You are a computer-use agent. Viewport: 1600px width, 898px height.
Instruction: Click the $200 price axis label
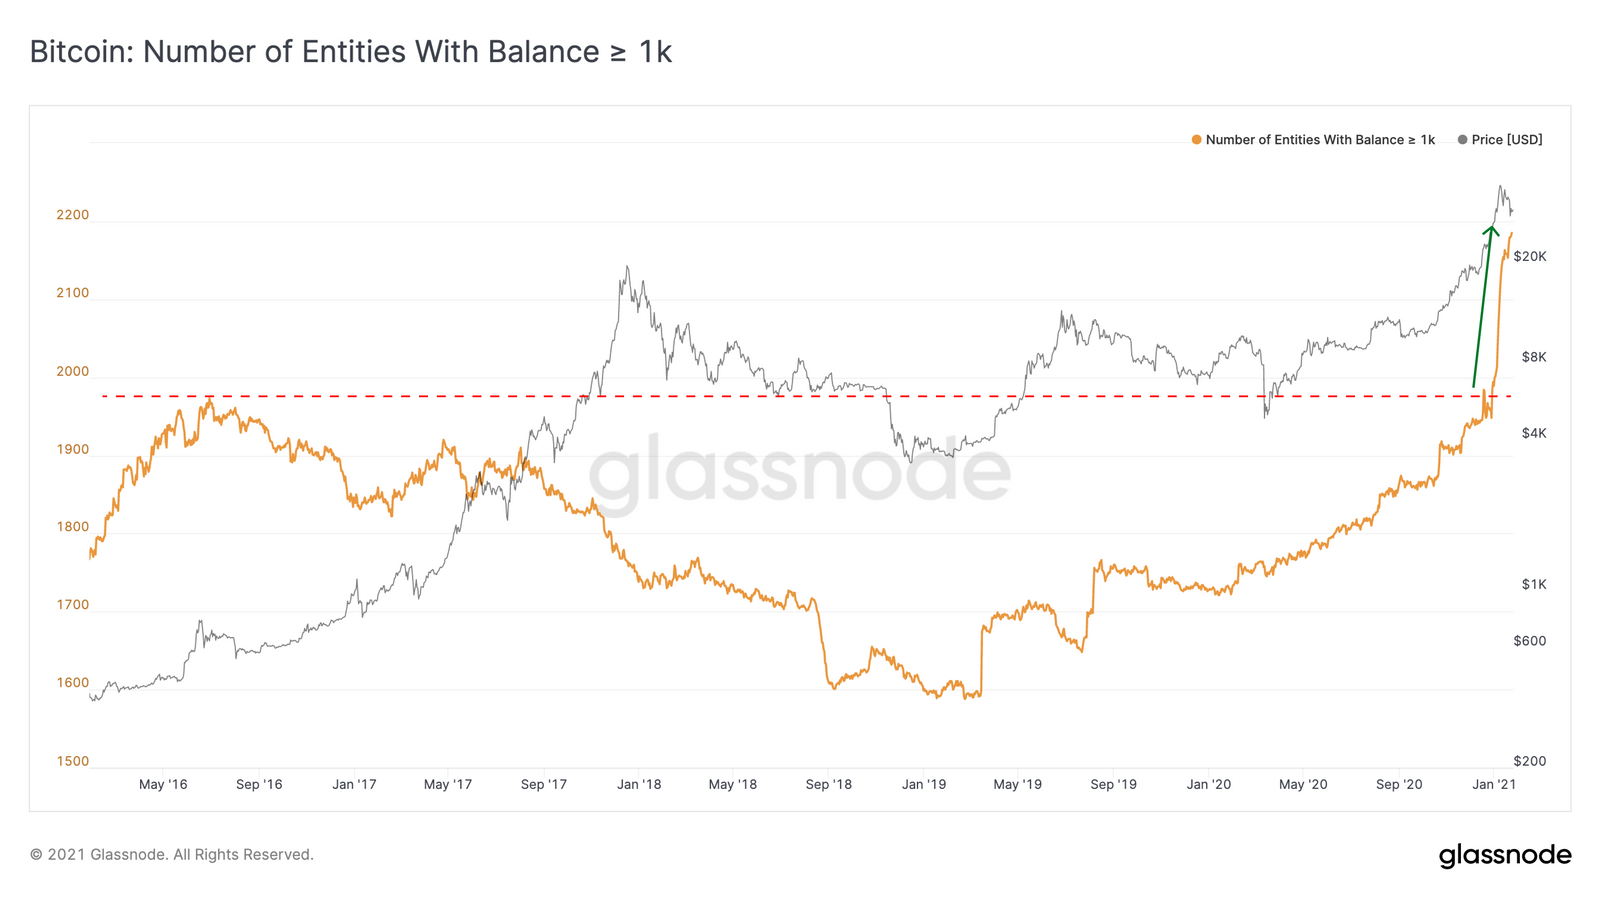(x=1530, y=761)
